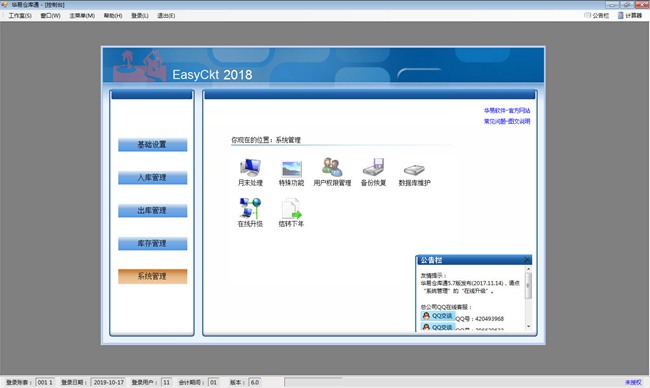Screen dimensions: 650x388
Task: Select the 系统管理 sidebar button
Action: point(152,276)
